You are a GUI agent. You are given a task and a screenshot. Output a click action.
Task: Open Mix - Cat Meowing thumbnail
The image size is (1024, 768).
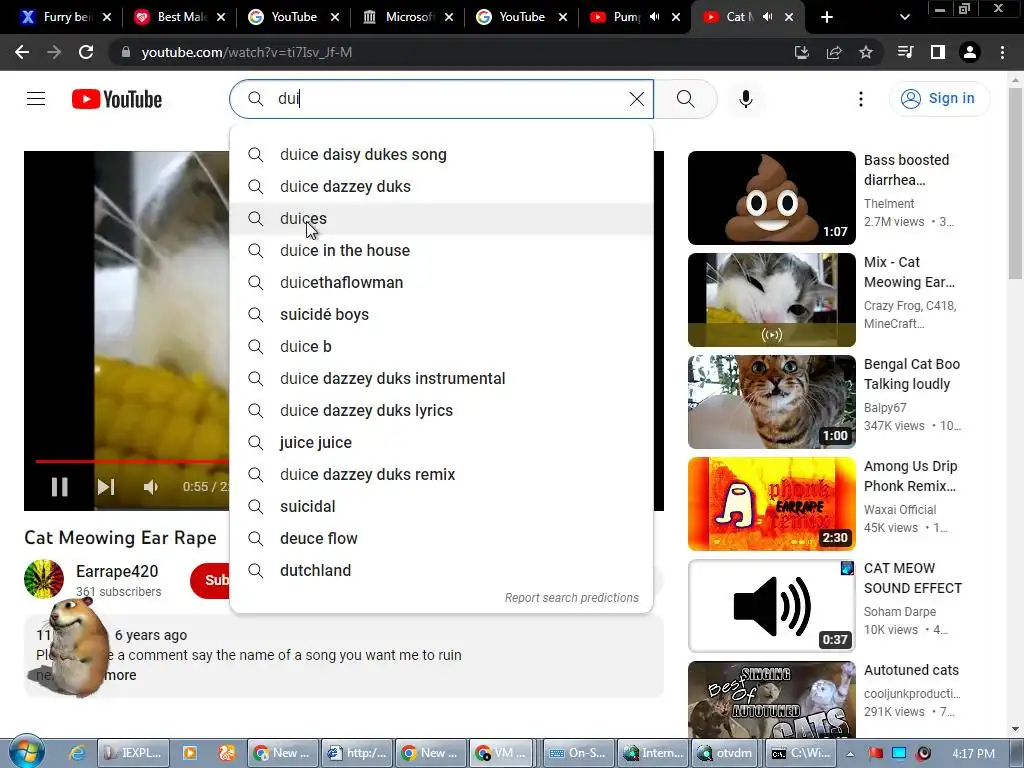tap(771, 300)
